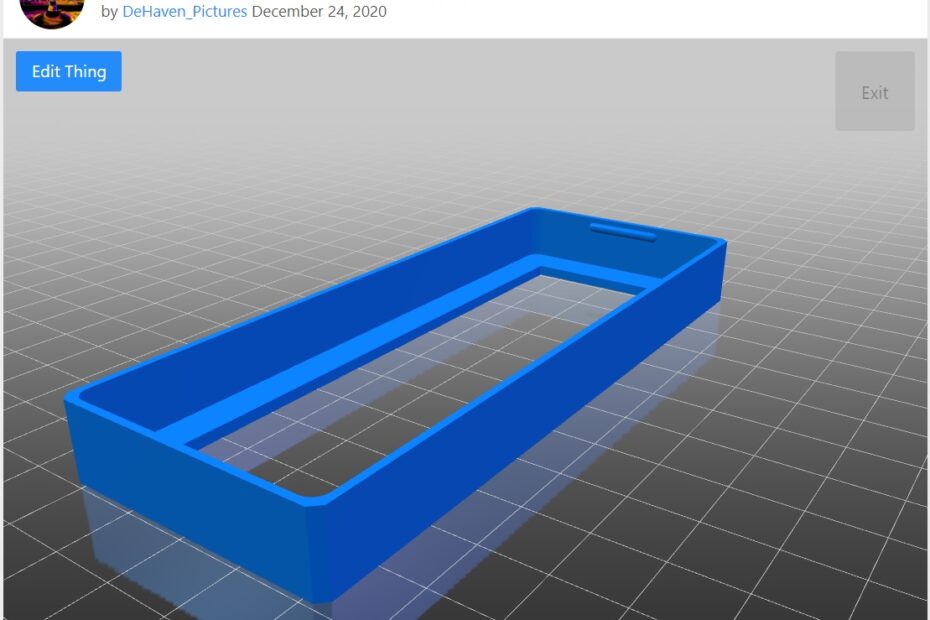Image resolution: width=930 pixels, height=620 pixels.
Task: Open DeHaven_Pictures profile link
Action: click(184, 11)
